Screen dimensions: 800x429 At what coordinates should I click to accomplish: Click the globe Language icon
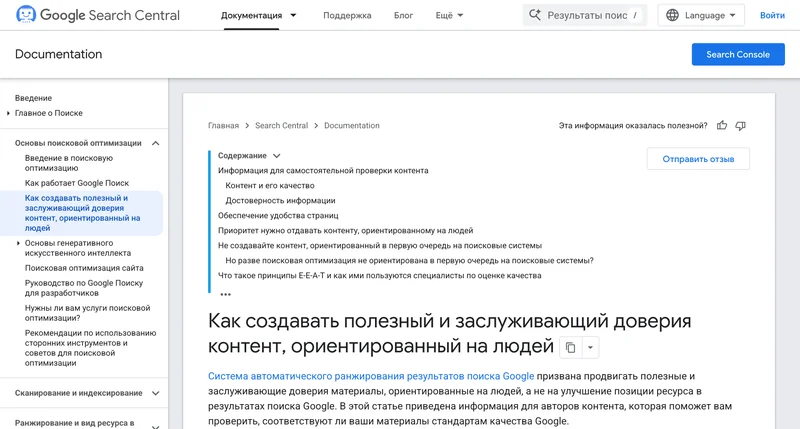pos(672,15)
